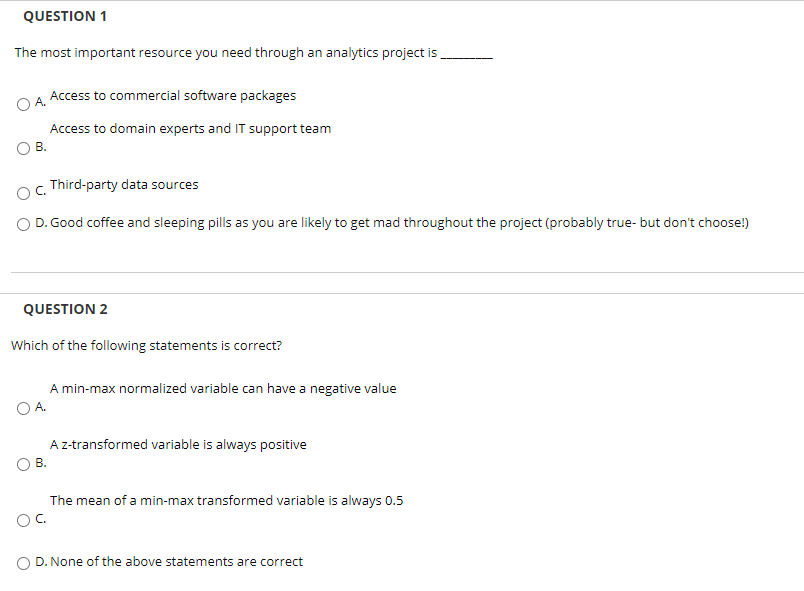The height and width of the screenshot is (591, 804).
Task: Click the answer text Third-party data sources
Action: (124, 184)
